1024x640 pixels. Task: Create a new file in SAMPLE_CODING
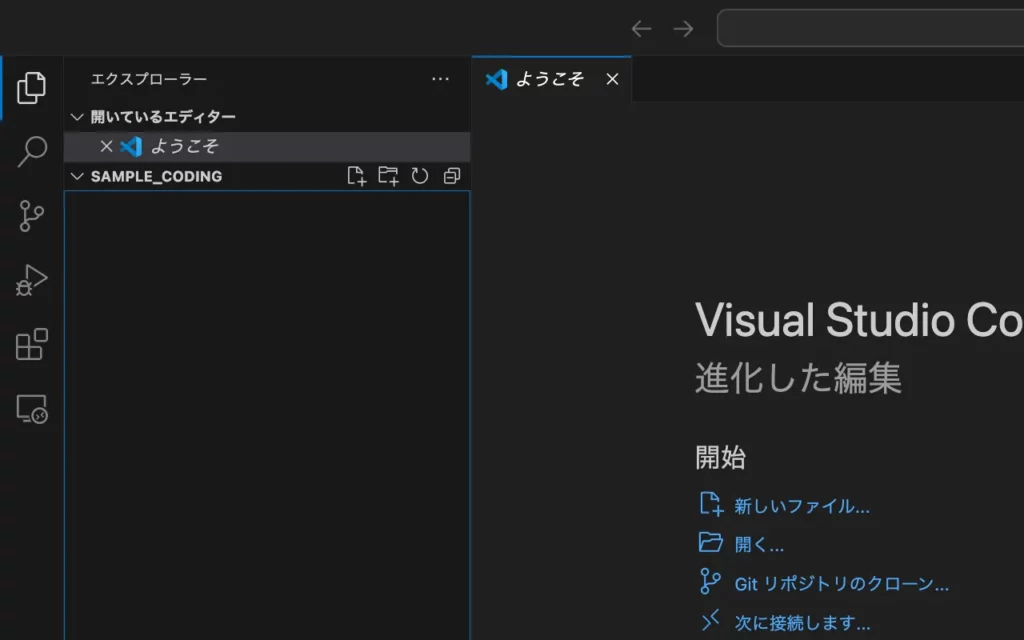357,176
